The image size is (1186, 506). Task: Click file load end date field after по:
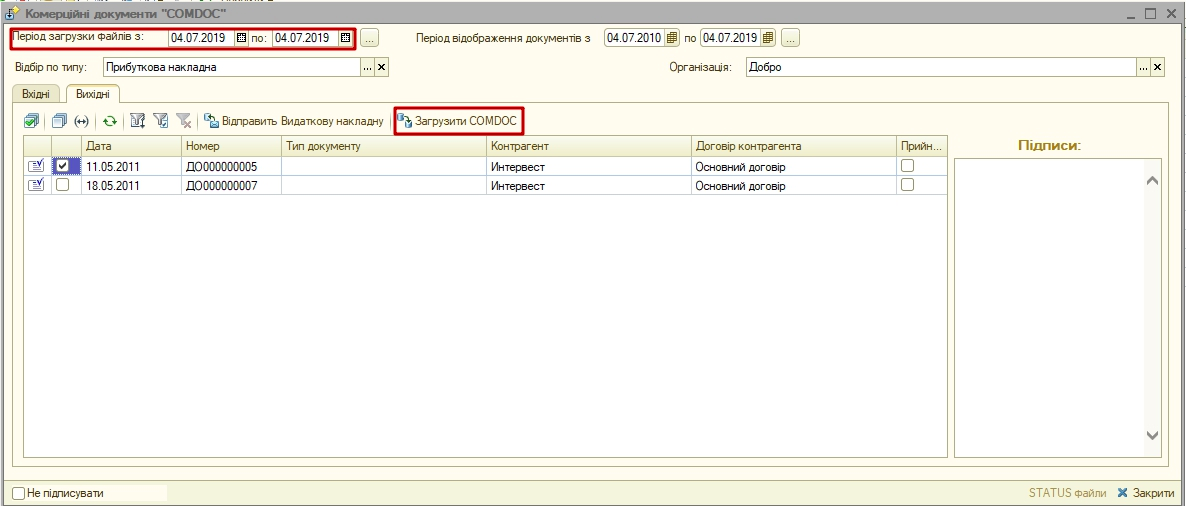306,37
